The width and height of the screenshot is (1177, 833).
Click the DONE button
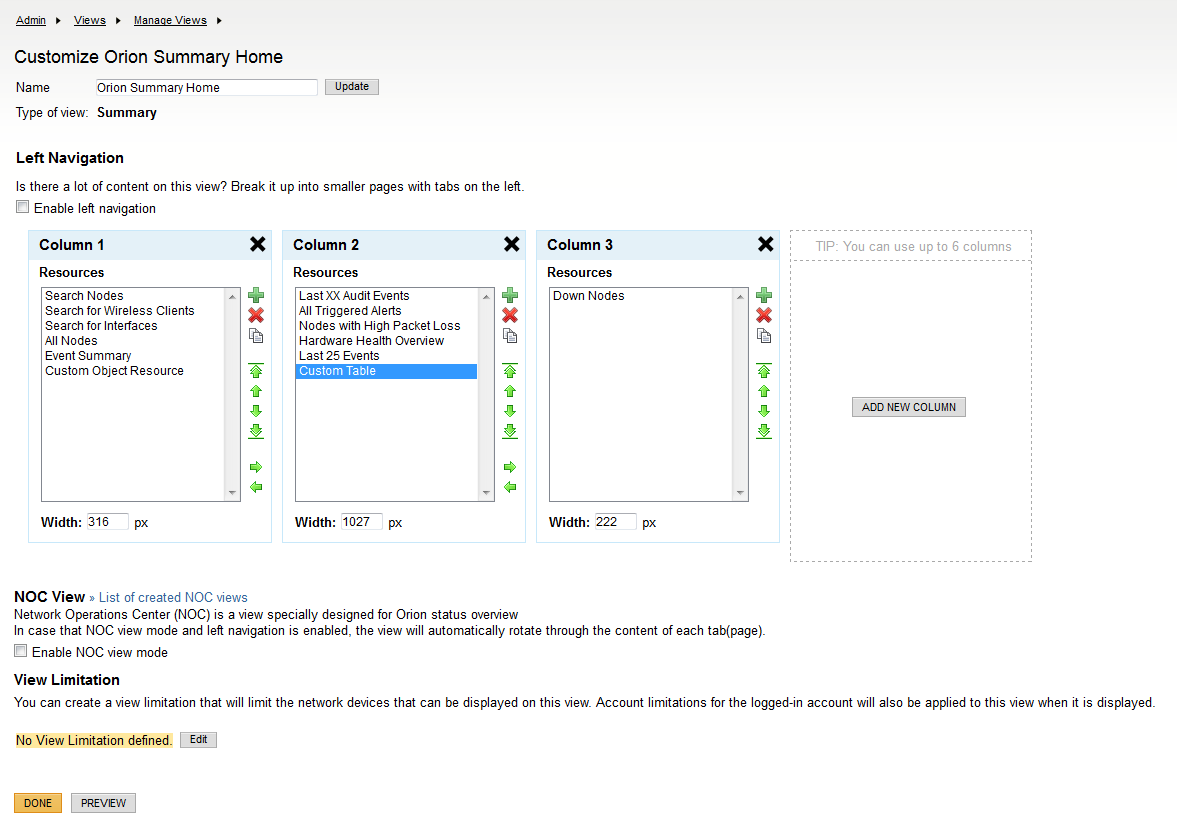(x=38, y=803)
